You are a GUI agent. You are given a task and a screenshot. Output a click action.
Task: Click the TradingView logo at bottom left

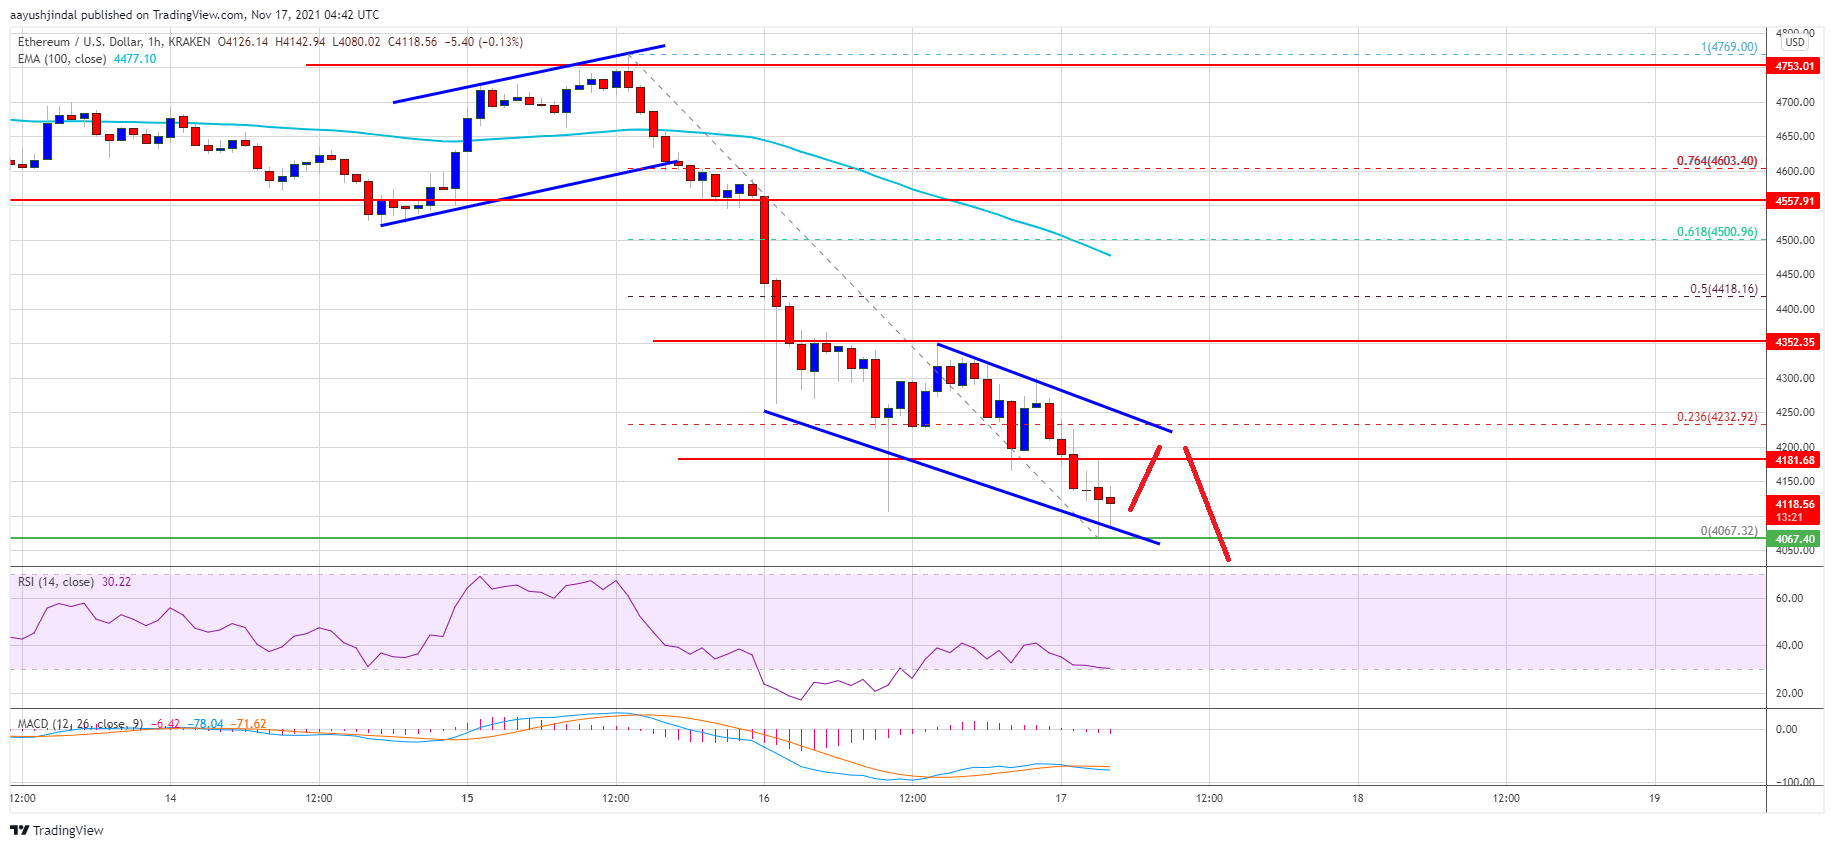(57, 830)
